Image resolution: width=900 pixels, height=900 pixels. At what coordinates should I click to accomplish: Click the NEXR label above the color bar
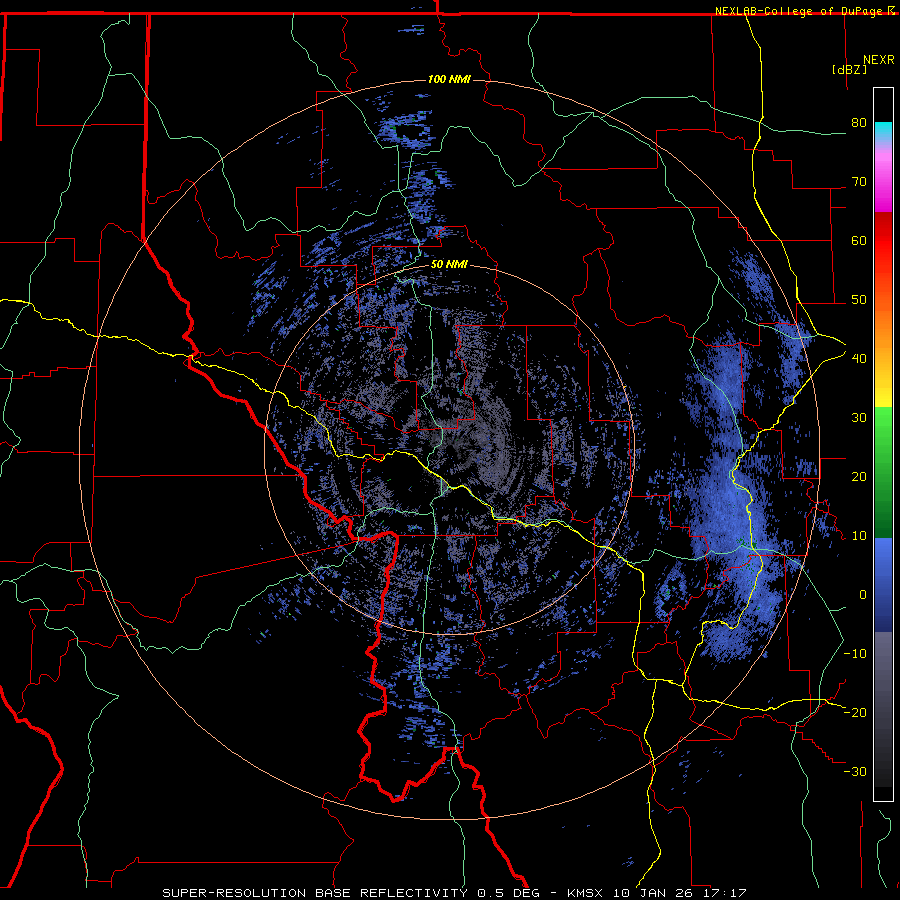[x=878, y=60]
